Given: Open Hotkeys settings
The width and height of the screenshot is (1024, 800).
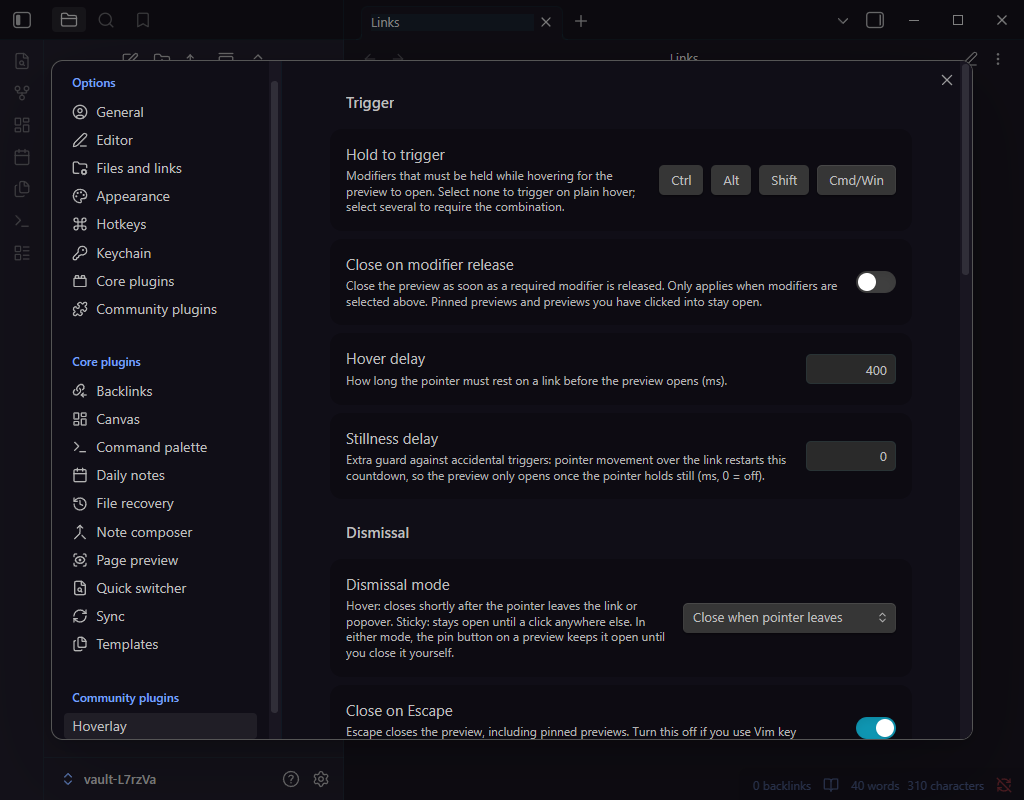Looking at the screenshot, I should [161, 225].
